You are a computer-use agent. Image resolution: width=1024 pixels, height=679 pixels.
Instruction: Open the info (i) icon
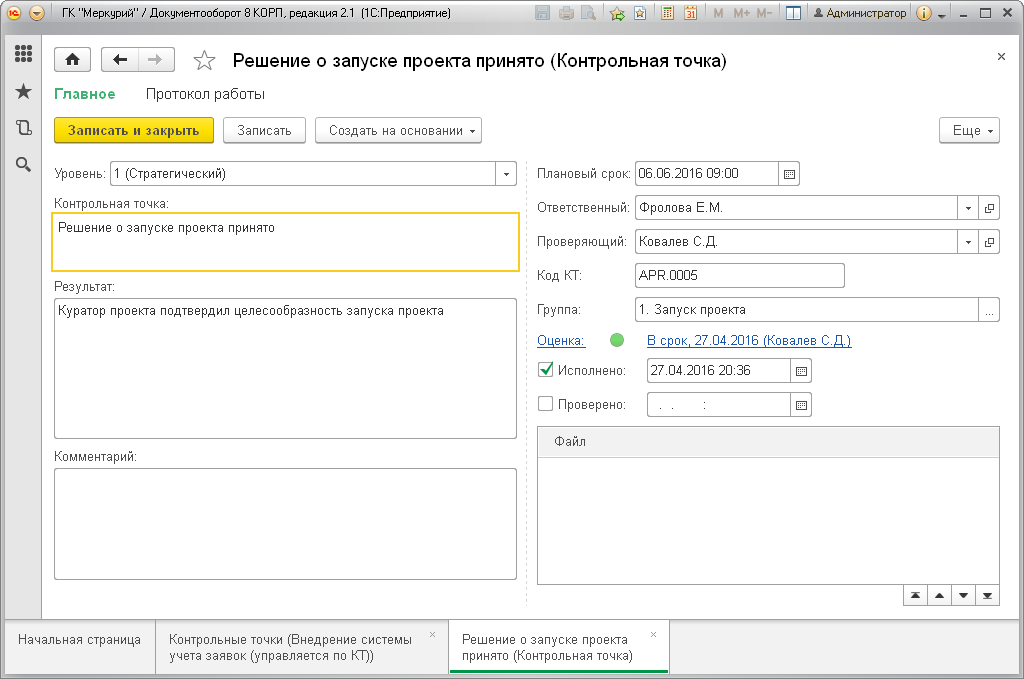(x=923, y=13)
